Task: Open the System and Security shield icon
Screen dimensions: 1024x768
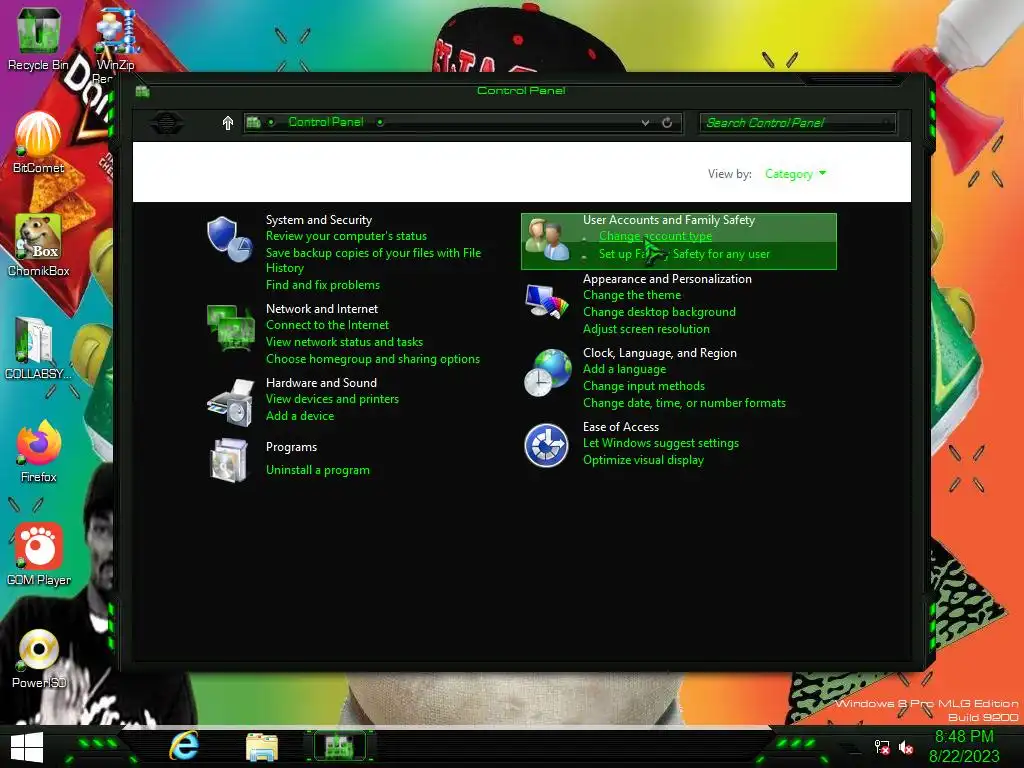Action: (x=229, y=238)
